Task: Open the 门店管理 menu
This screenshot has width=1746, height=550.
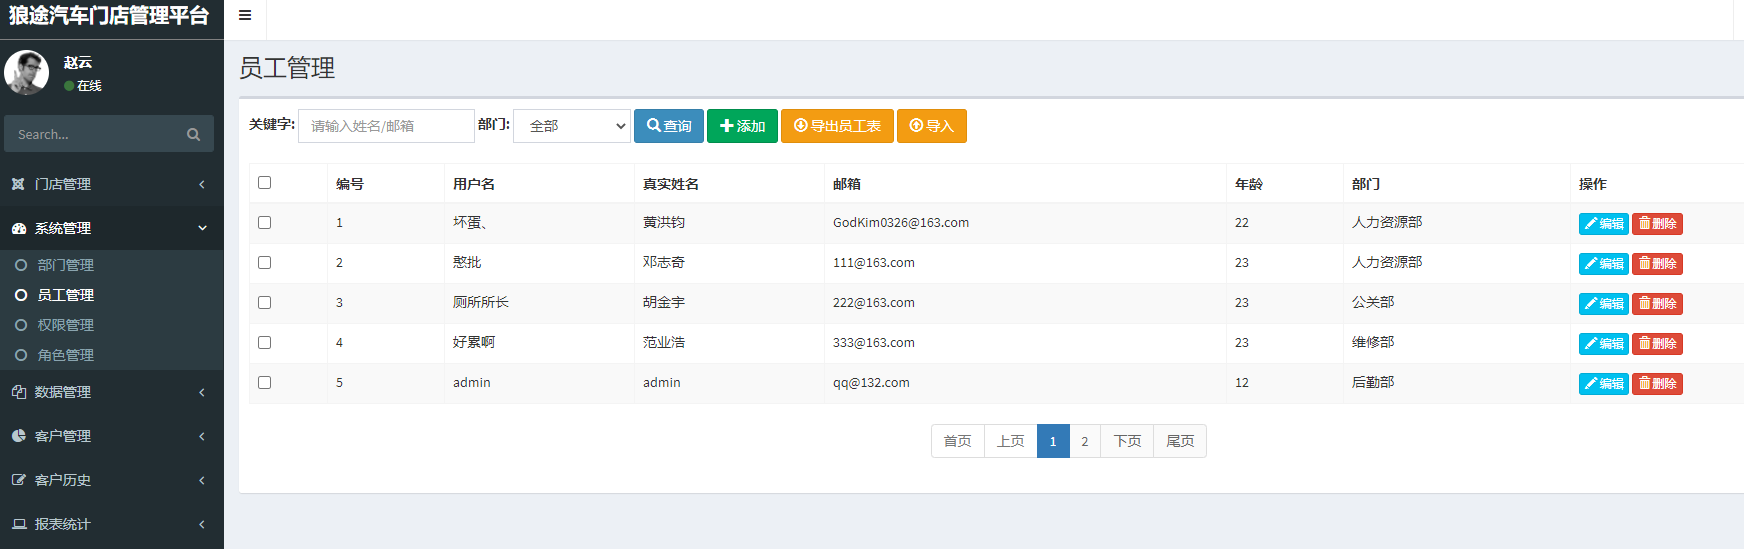Action: tap(112, 184)
